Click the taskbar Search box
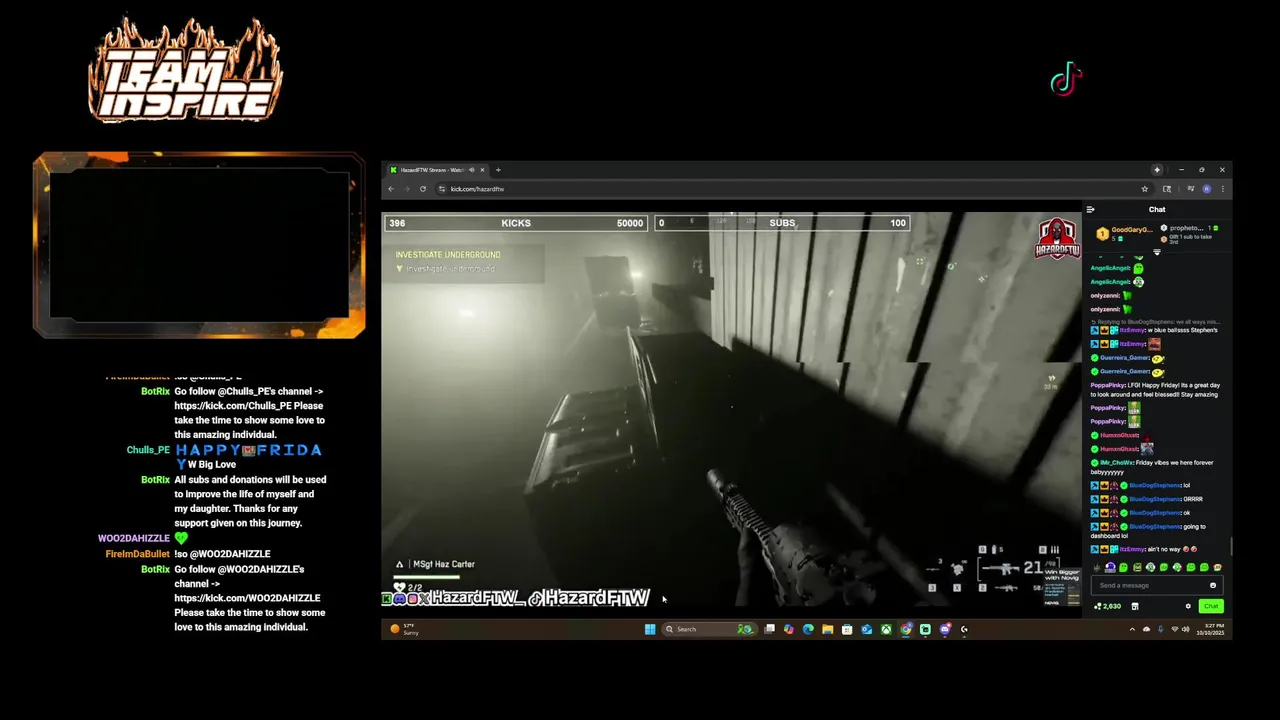 coord(709,629)
